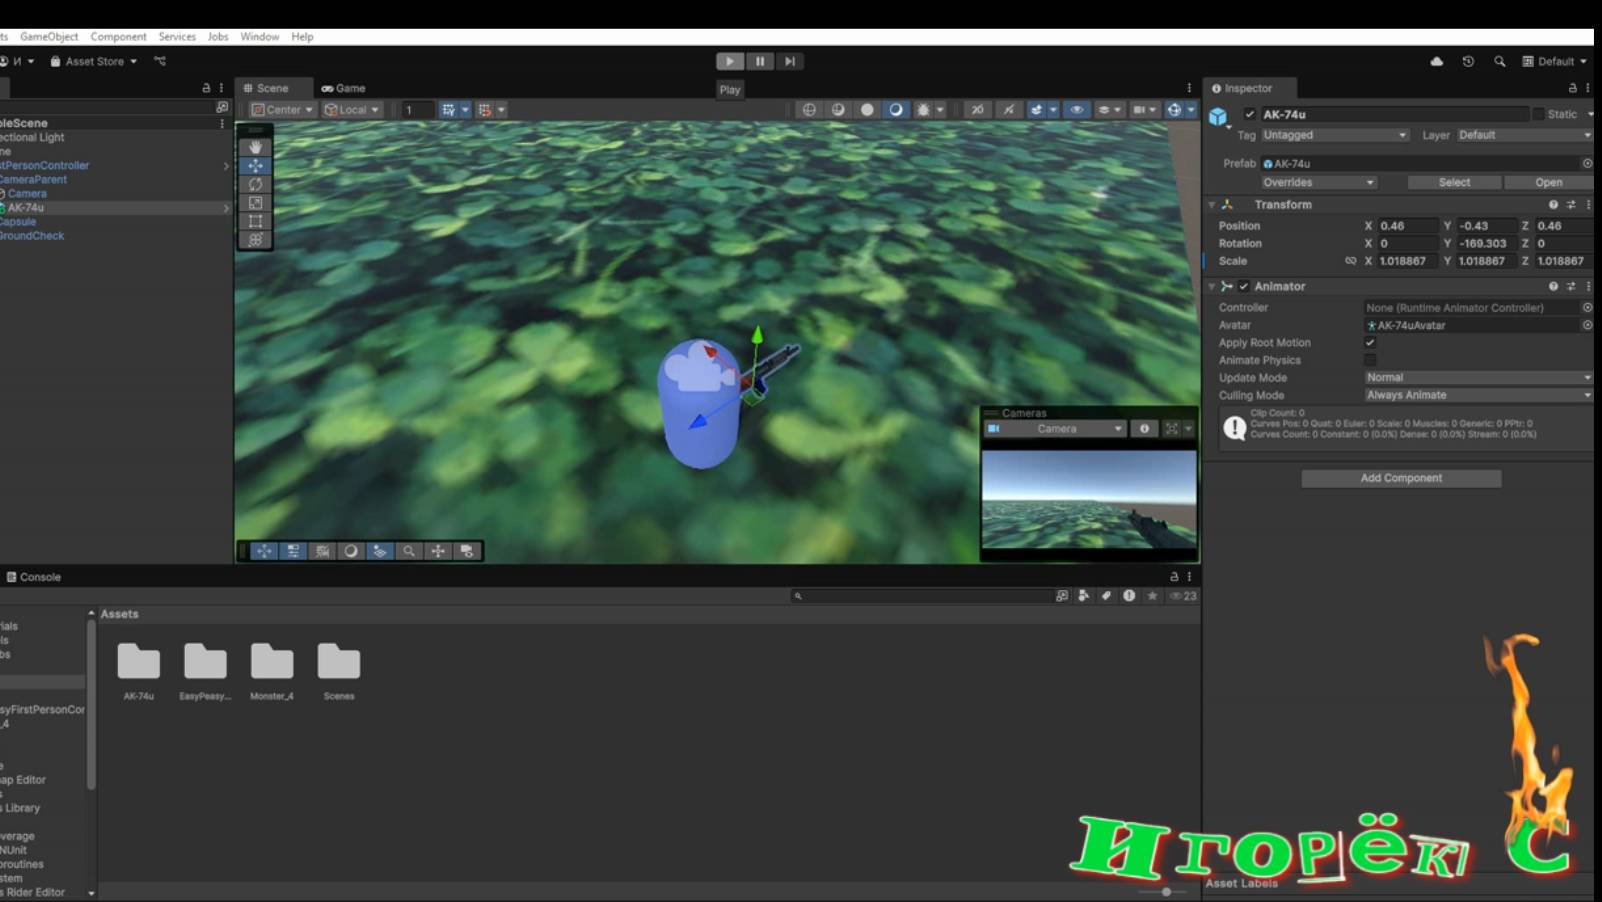Toggle scene audio with the speaker-style icon

click(895, 110)
